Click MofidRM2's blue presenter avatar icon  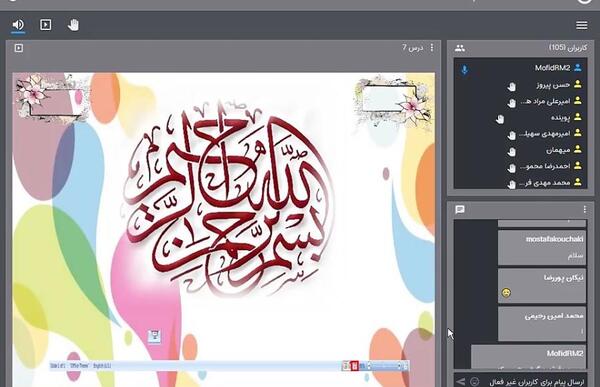578,68
